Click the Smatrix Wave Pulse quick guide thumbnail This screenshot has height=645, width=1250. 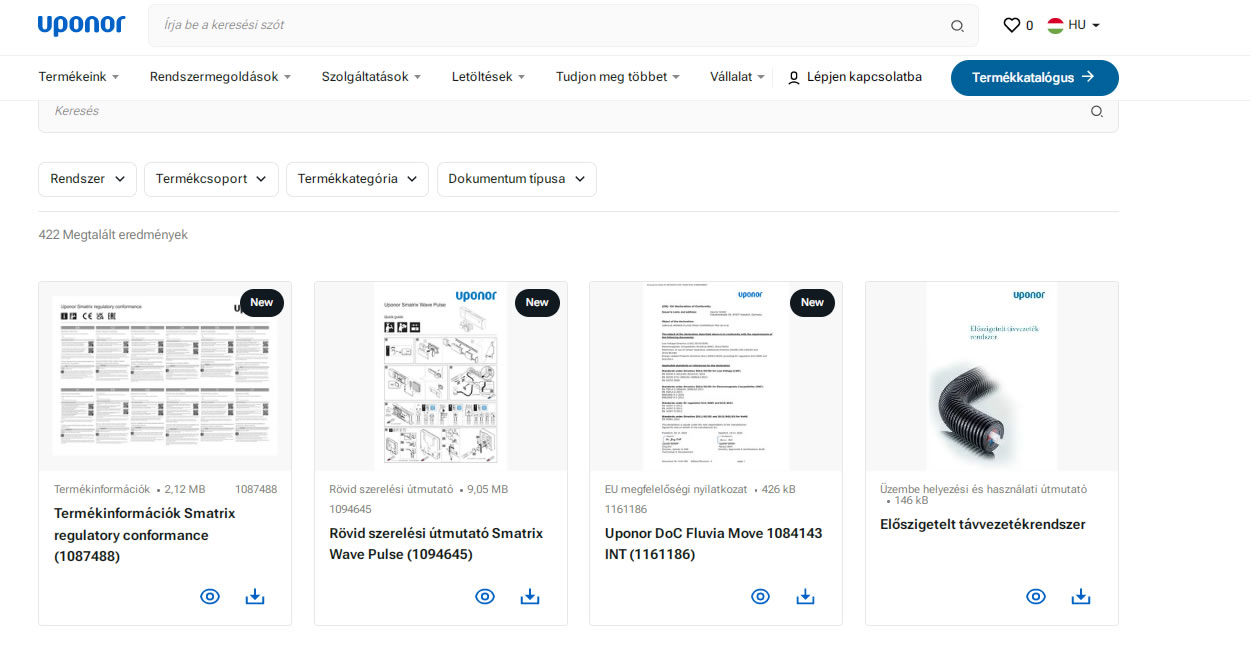coord(441,376)
